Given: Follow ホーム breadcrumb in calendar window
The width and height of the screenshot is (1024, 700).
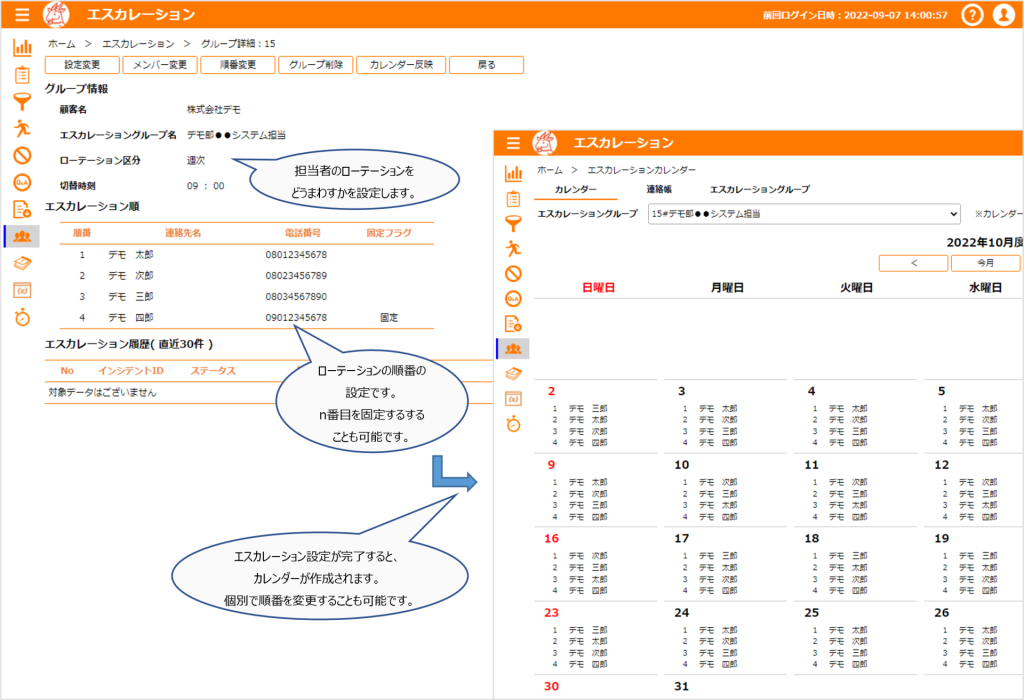Looking at the screenshot, I should click(550, 170).
